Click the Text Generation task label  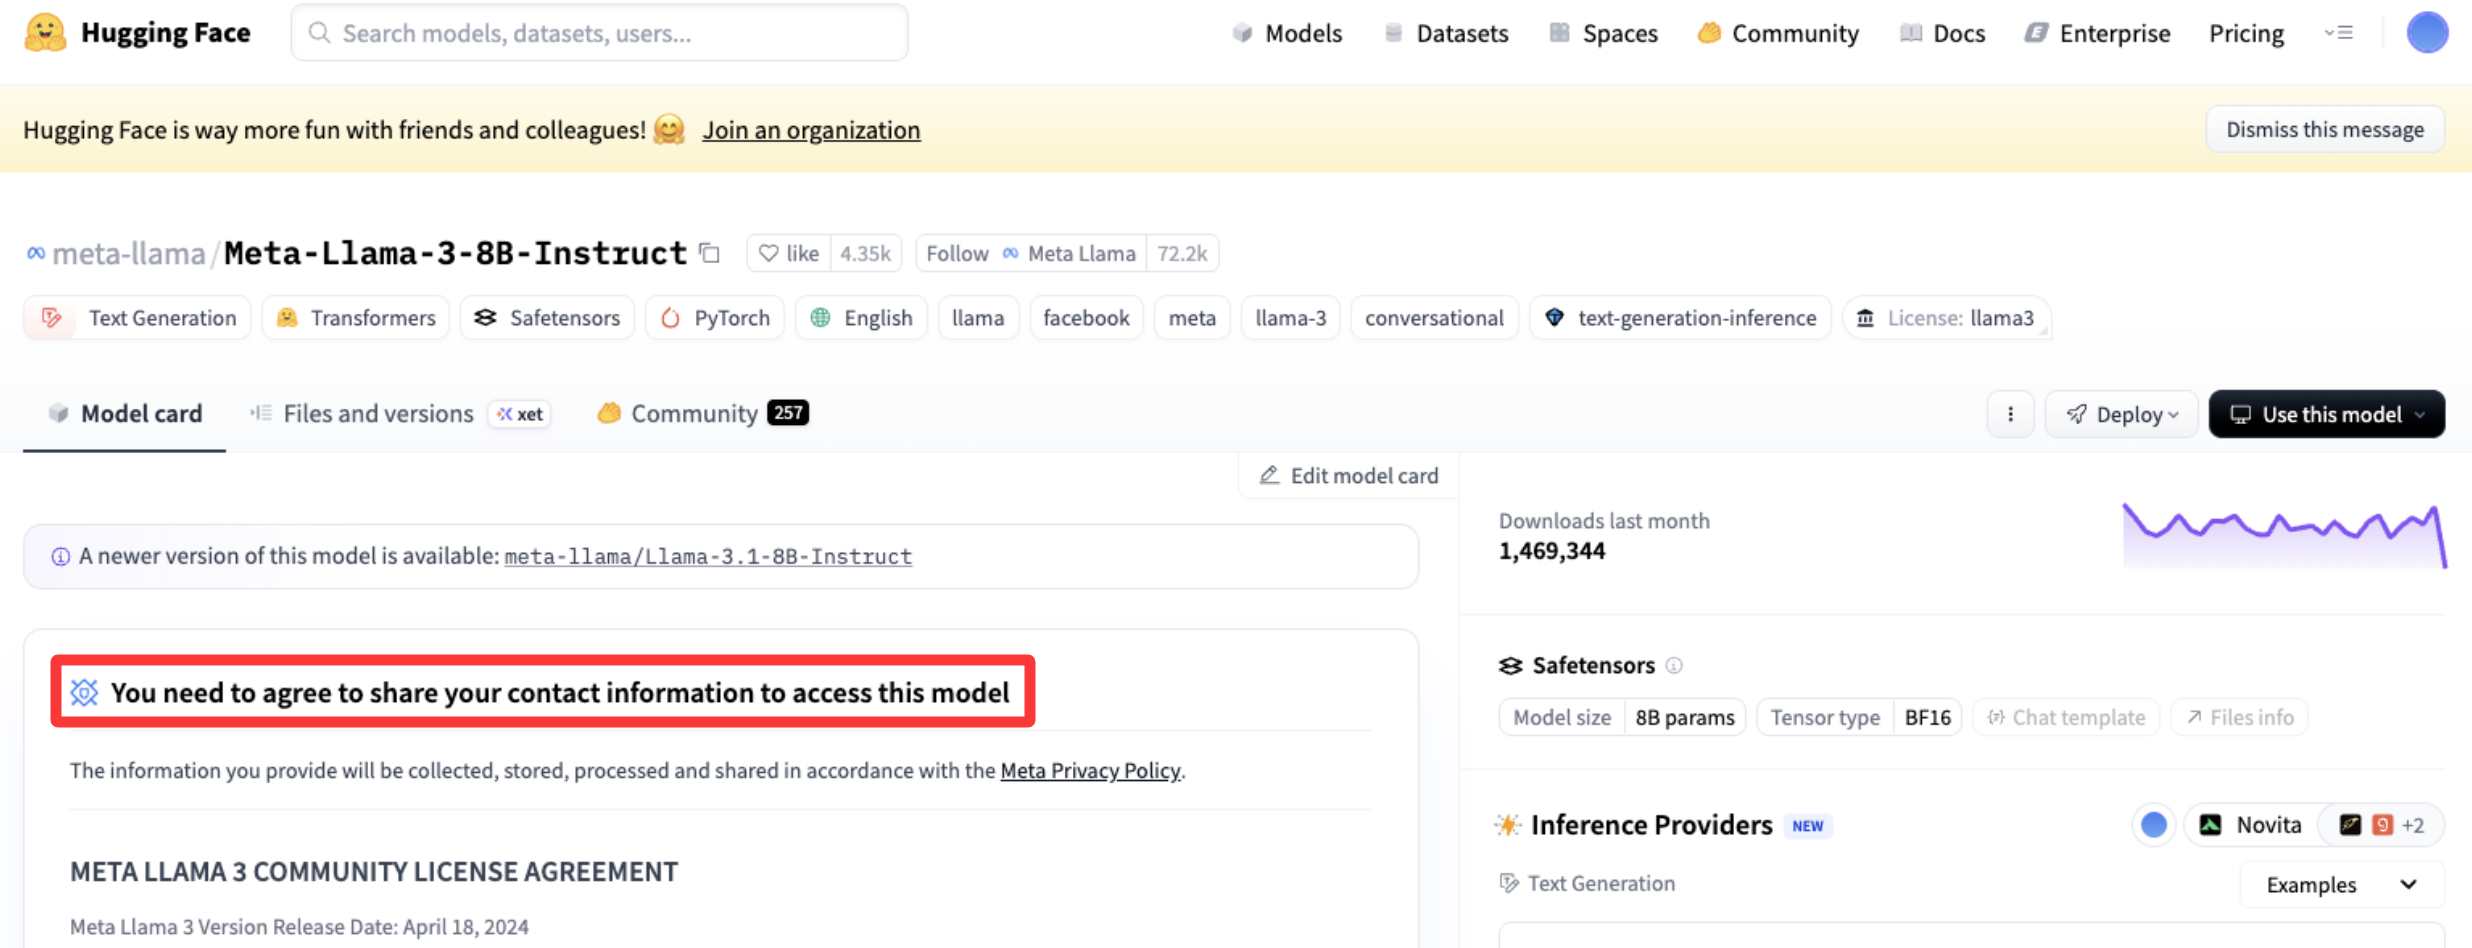click(x=1587, y=884)
